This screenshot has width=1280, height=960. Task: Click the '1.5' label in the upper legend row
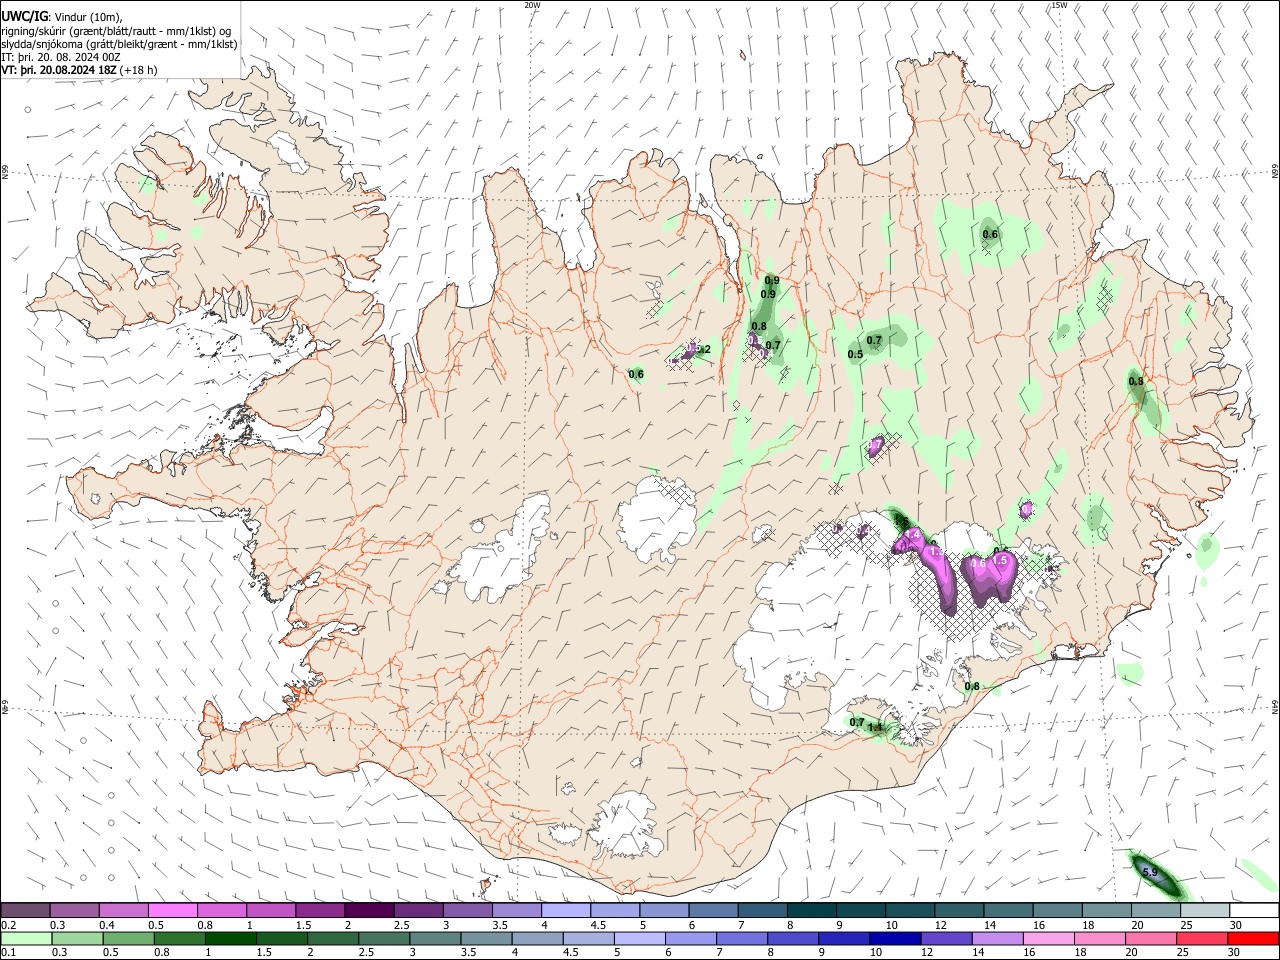[x=303, y=925]
